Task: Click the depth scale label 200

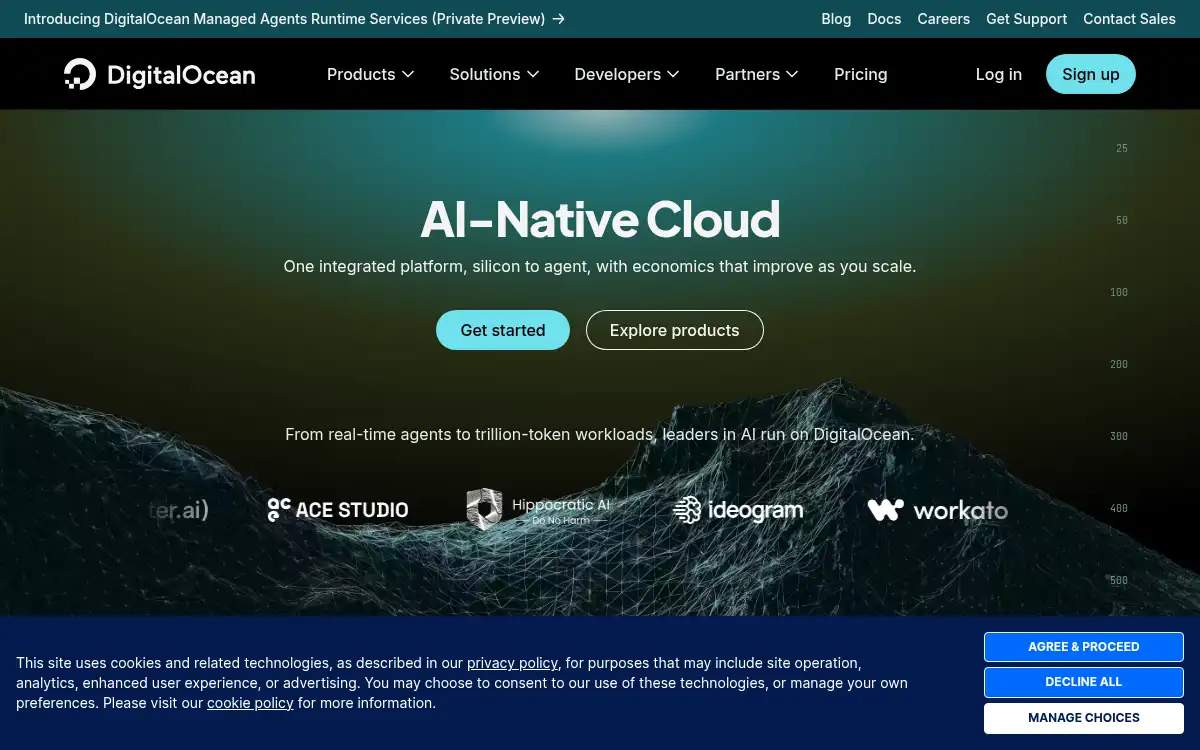Action: coord(1119,364)
